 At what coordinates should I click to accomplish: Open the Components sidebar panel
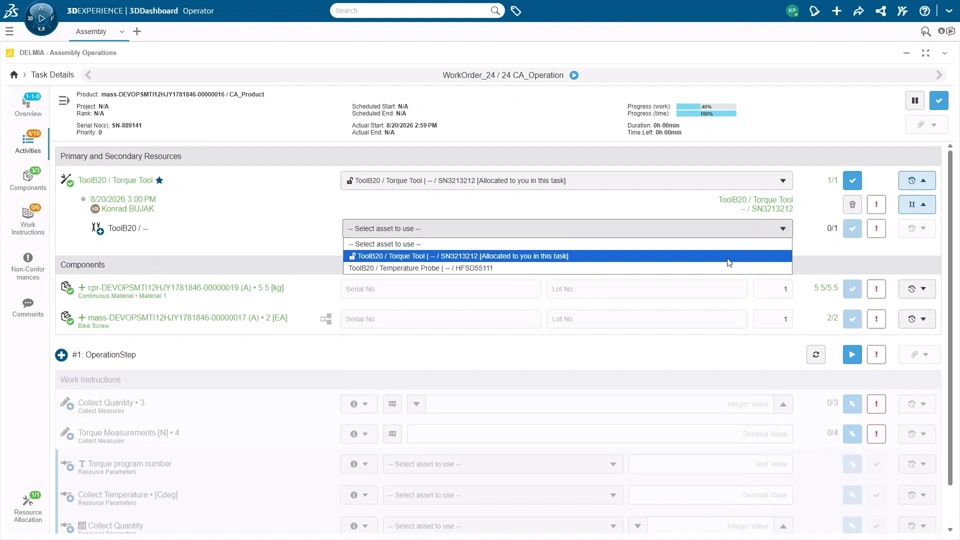pos(28,179)
